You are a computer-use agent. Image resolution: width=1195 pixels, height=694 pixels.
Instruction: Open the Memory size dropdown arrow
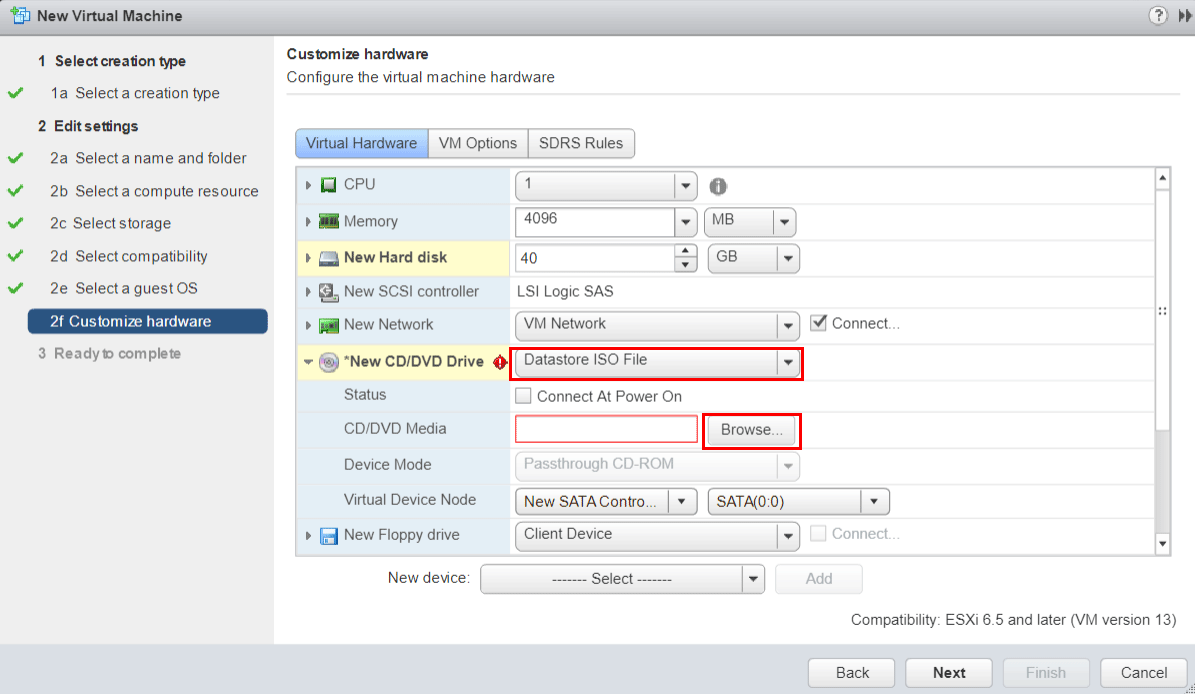point(685,222)
